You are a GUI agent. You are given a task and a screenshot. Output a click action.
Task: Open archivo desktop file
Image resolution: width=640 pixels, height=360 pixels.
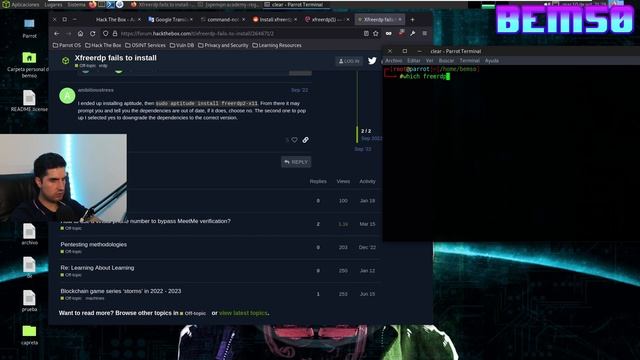click(x=29, y=234)
